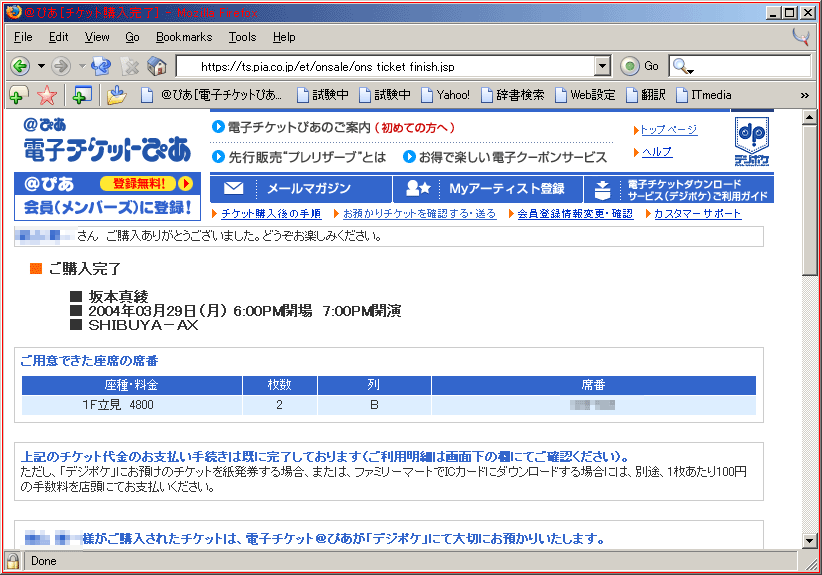Open the View menu
822x575 pixels.
point(97,37)
